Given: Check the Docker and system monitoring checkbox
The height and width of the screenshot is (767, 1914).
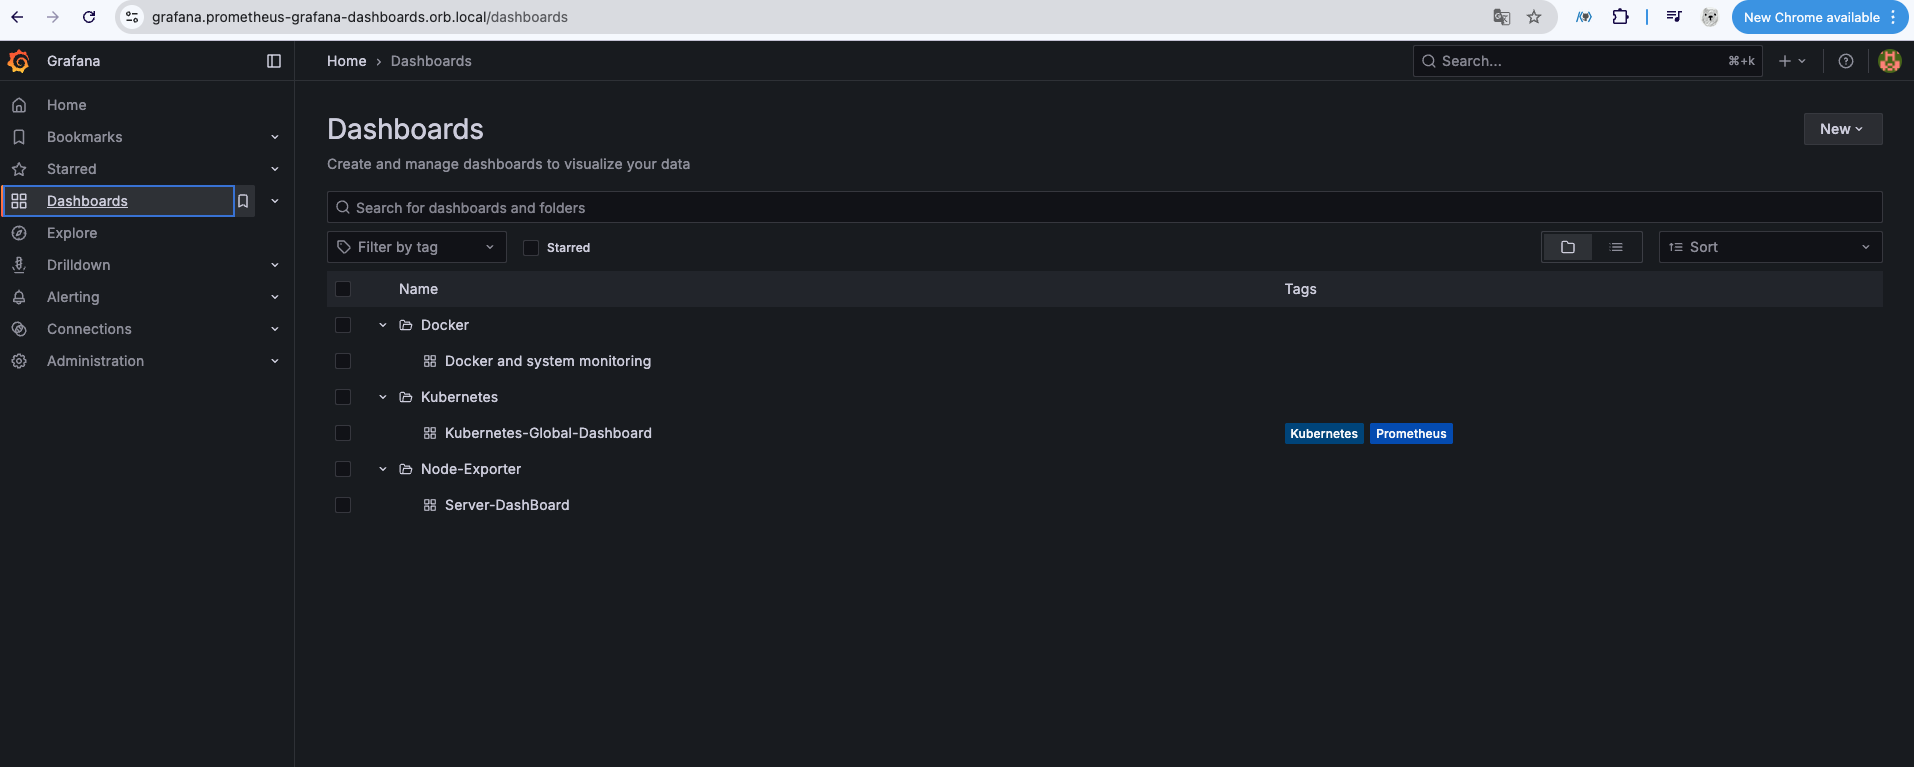Looking at the screenshot, I should 343,361.
